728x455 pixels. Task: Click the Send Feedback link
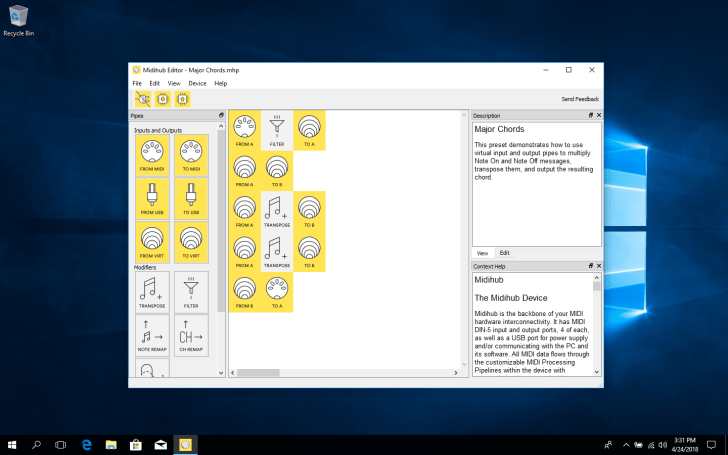(x=580, y=99)
